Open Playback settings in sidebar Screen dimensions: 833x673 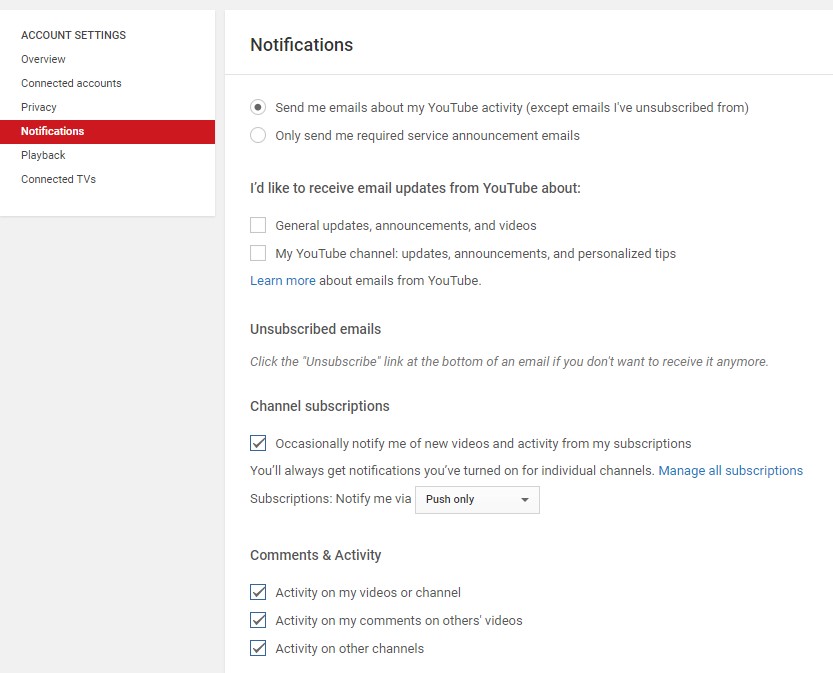click(43, 155)
